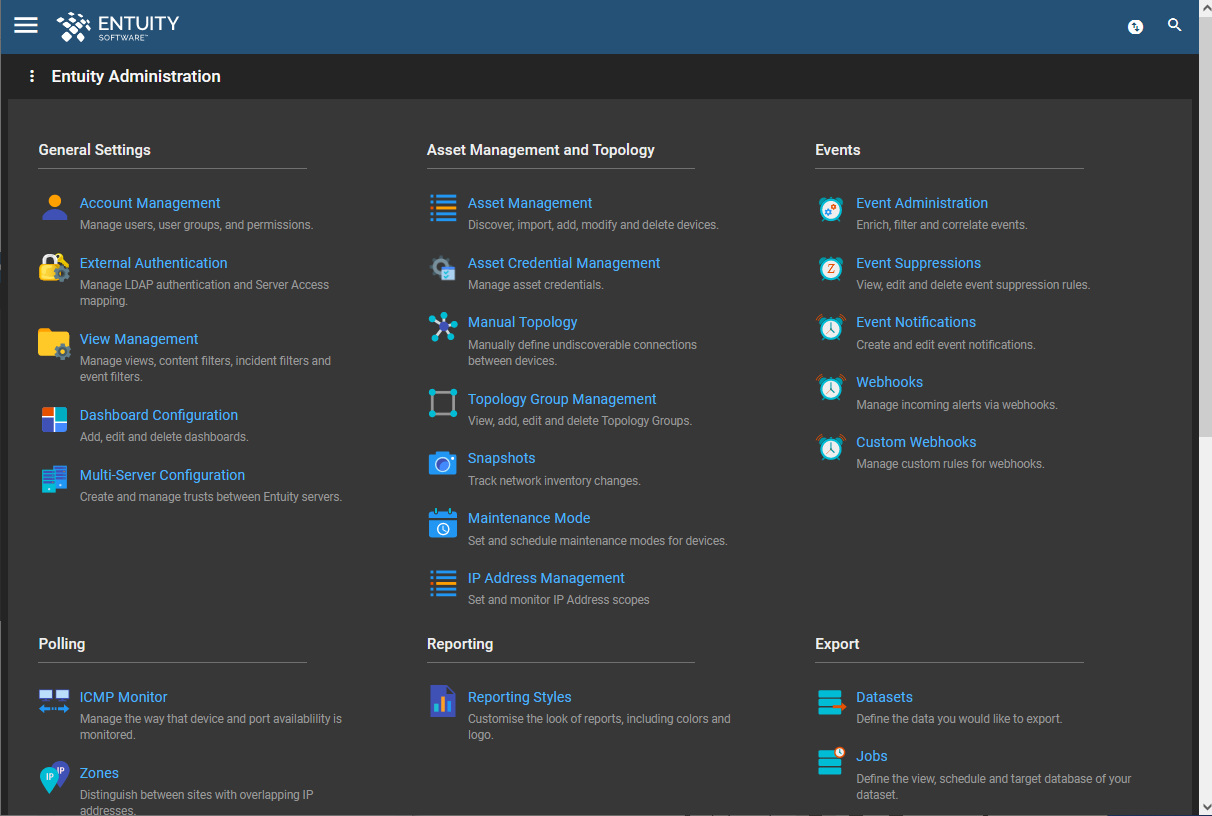This screenshot has height=816, width=1212.
Task: Click the ICMP Monitor arrows icon
Action: point(54,701)
